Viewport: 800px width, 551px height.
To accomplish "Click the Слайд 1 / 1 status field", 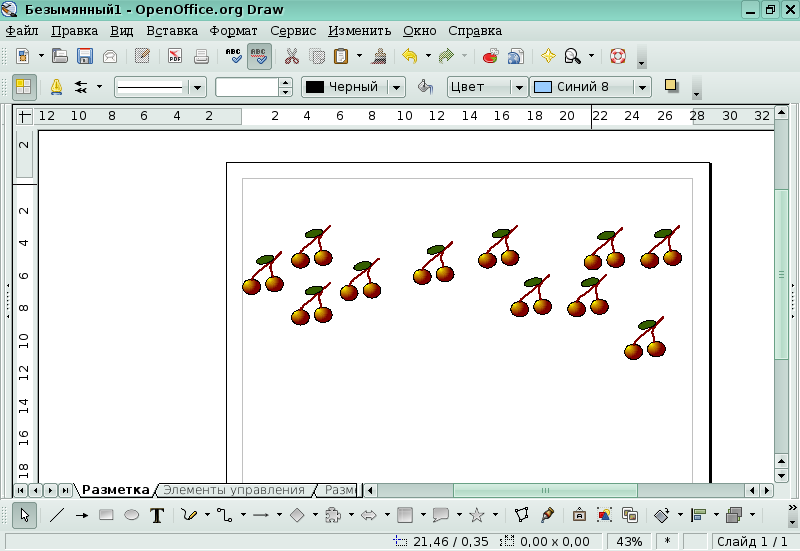I will 752,541.
